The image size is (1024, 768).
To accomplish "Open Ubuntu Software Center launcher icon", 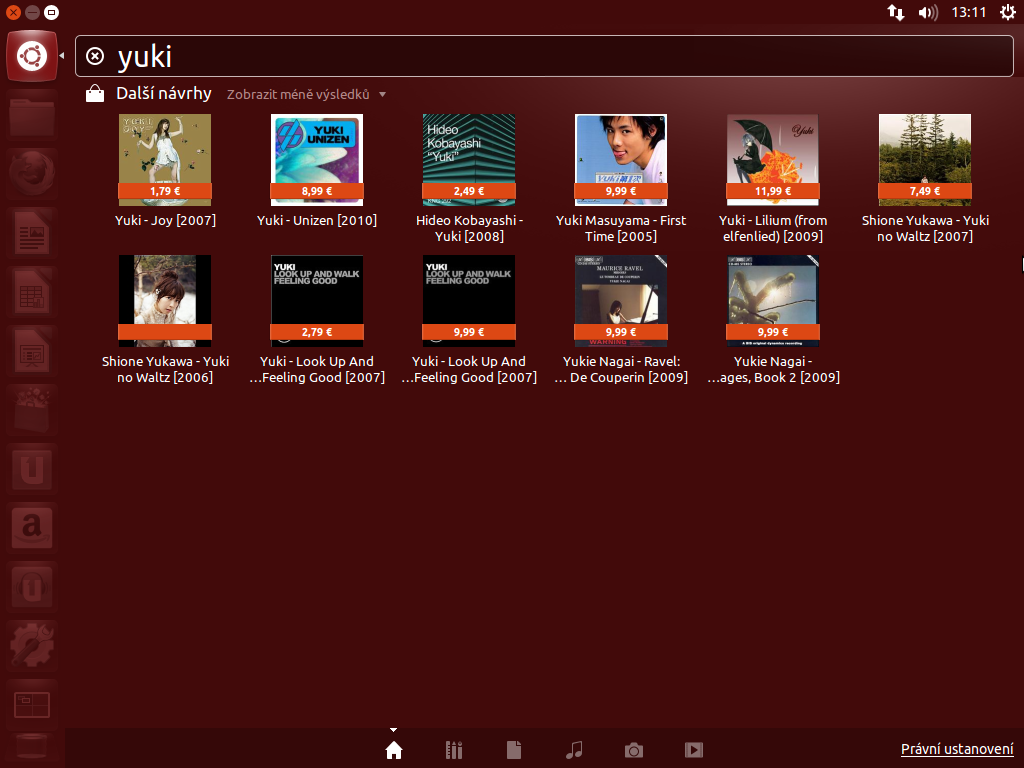I will (32, 409).
